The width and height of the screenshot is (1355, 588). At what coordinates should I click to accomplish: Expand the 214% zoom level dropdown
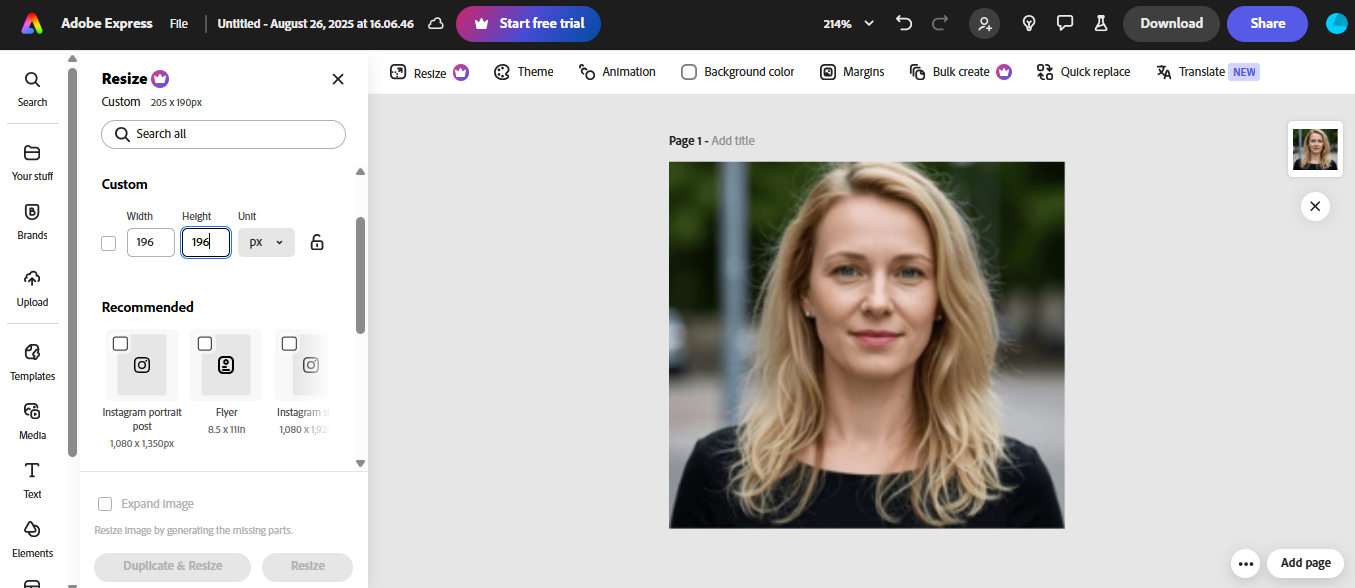pos(848,23)
